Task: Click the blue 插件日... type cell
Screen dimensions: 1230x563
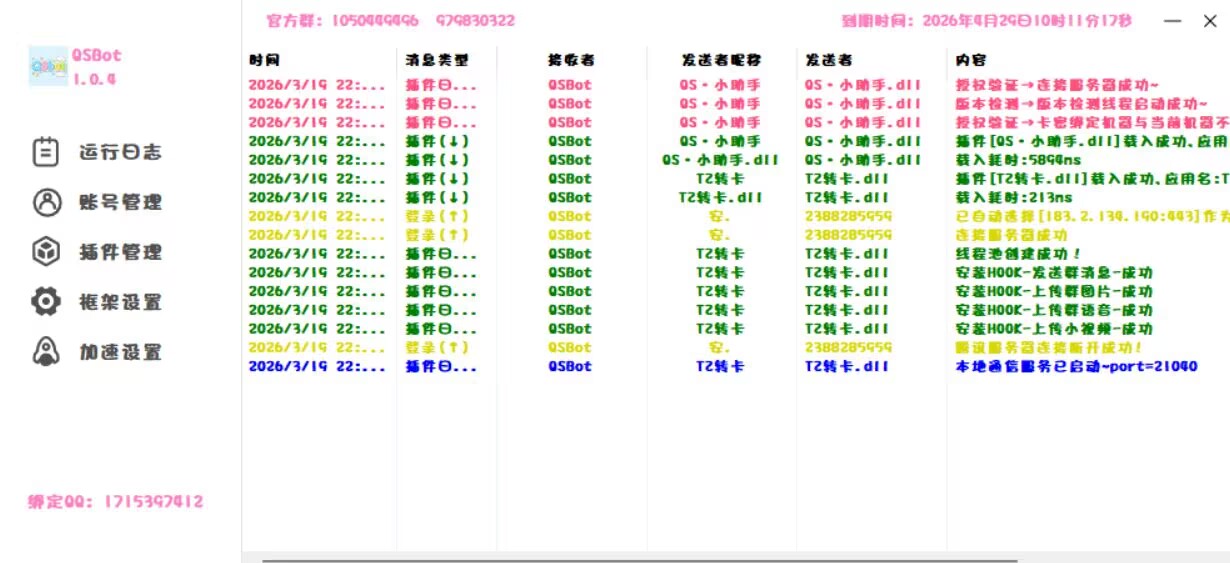Action: click(x=441, y=366)
